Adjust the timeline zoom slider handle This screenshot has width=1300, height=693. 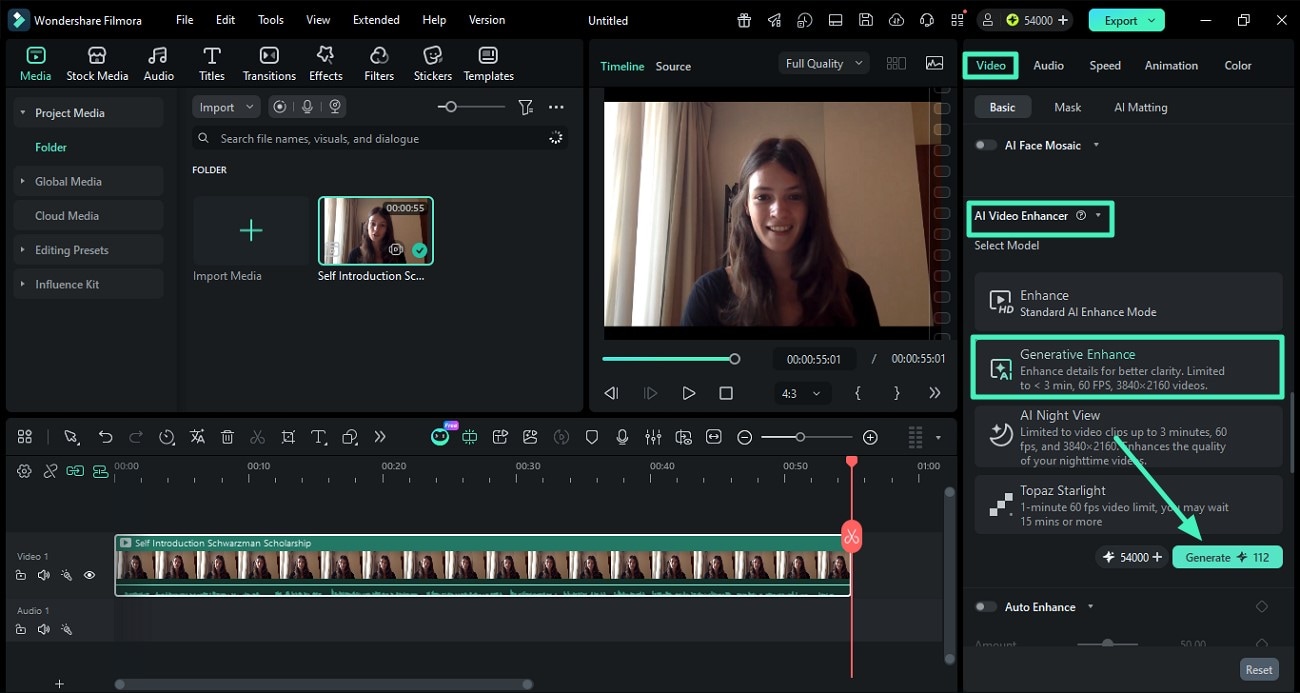(x=799, y=437)
